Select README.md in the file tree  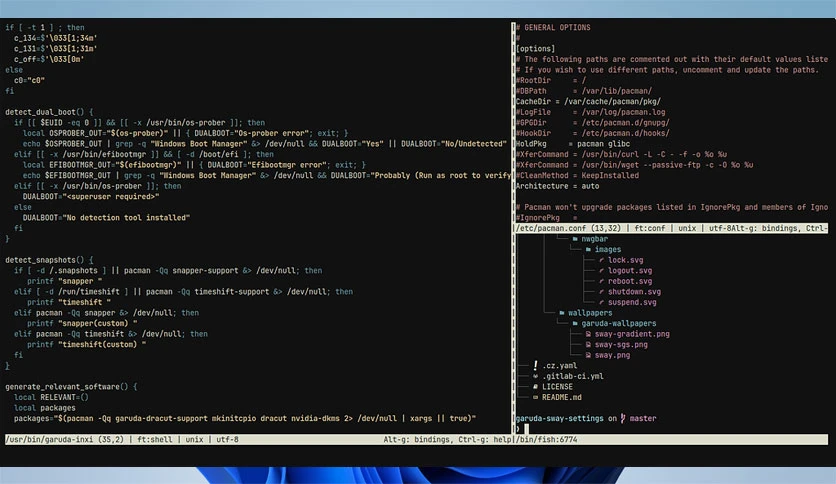[x=562, y=398]
